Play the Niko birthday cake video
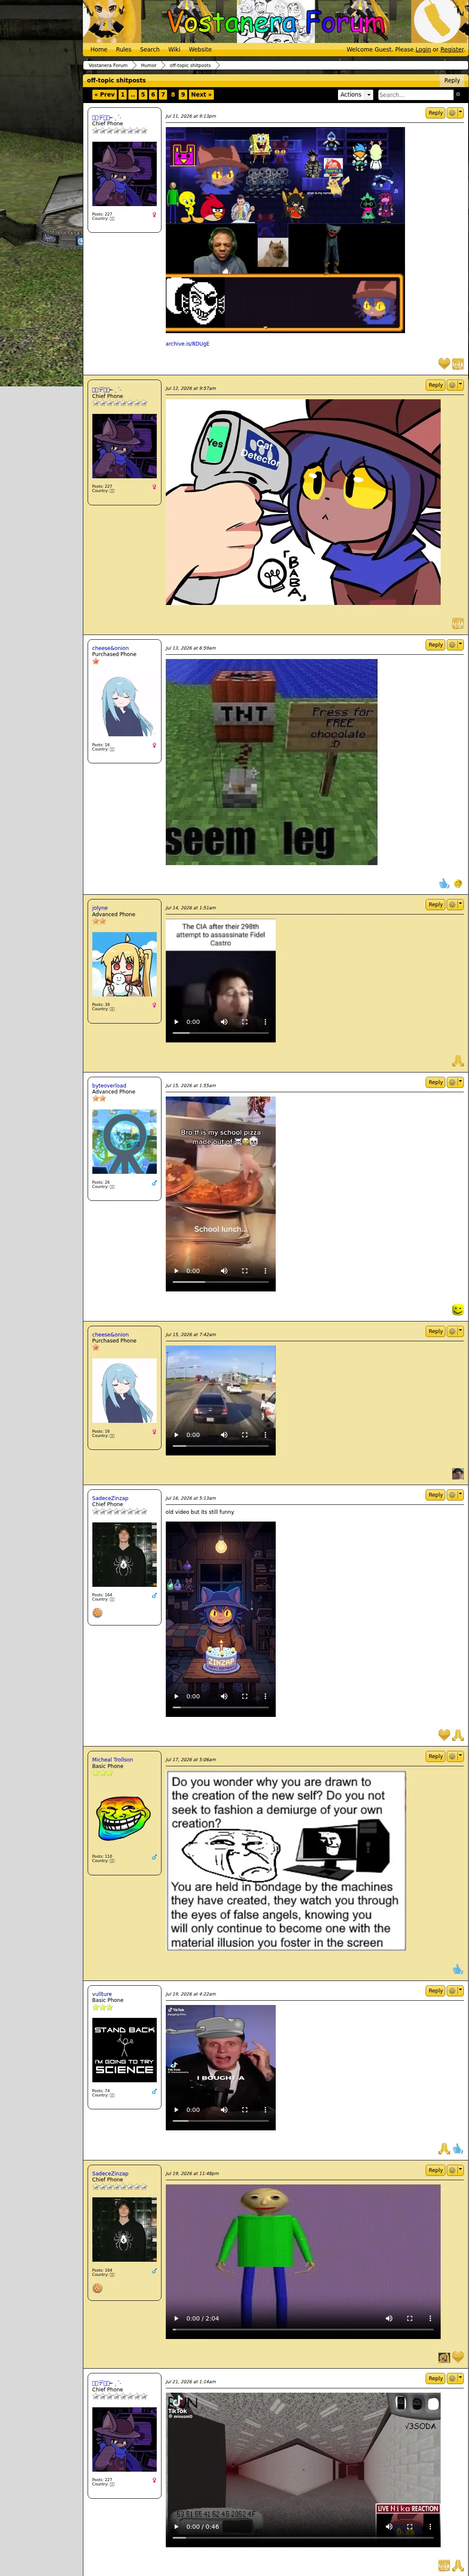469x2576 pixels. tap(176, 1695)
